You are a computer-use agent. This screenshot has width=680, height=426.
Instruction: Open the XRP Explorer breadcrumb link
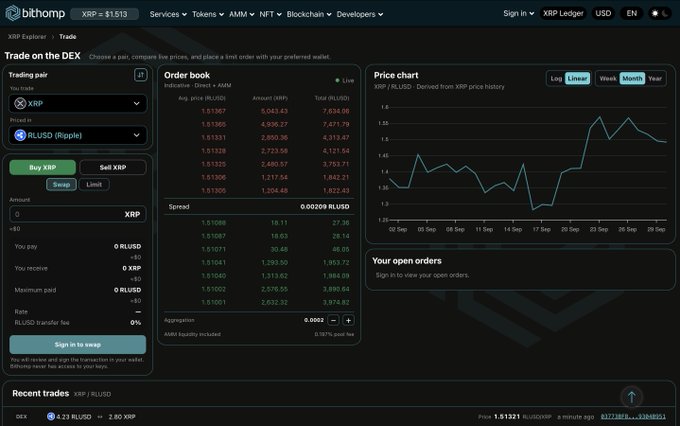point(27,37)
